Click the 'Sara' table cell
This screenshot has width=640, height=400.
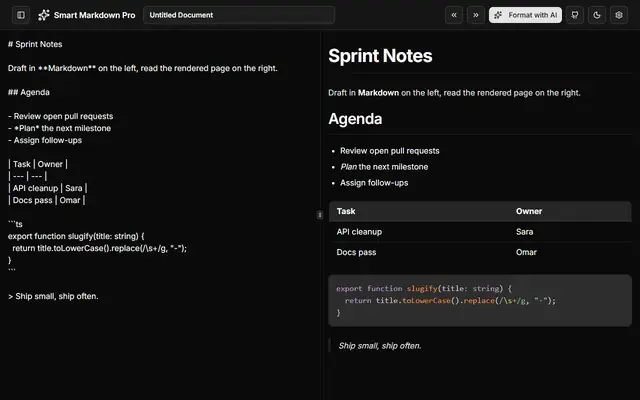[x=524, y=232]
